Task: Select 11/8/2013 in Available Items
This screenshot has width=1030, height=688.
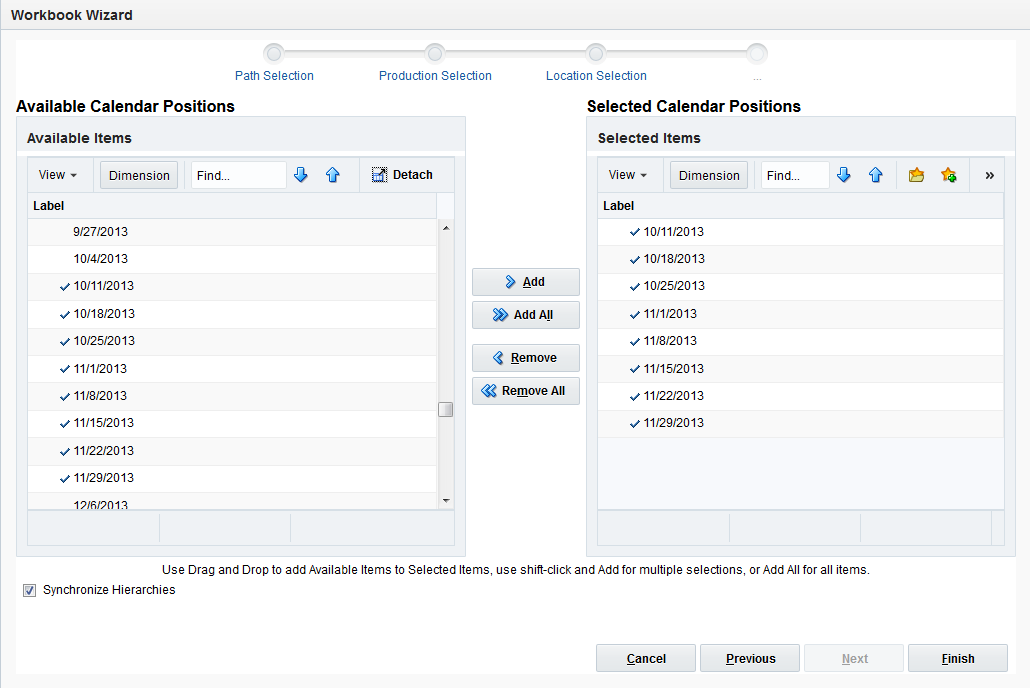Action: 233,396
